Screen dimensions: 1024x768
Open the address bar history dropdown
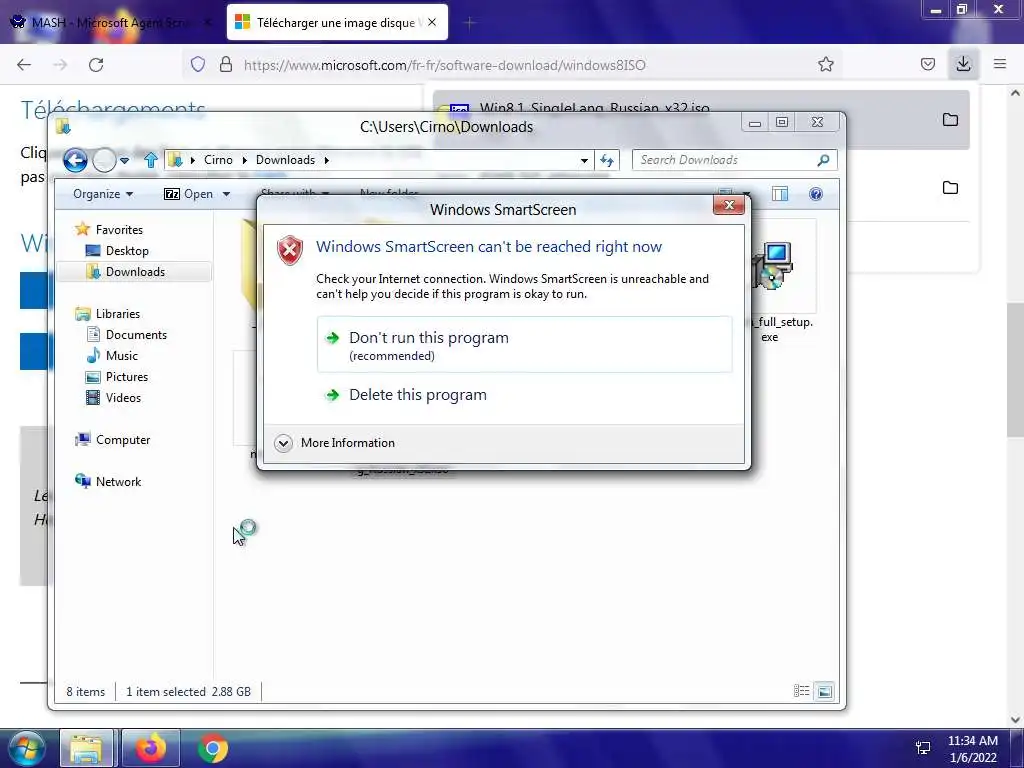point(584,161)
